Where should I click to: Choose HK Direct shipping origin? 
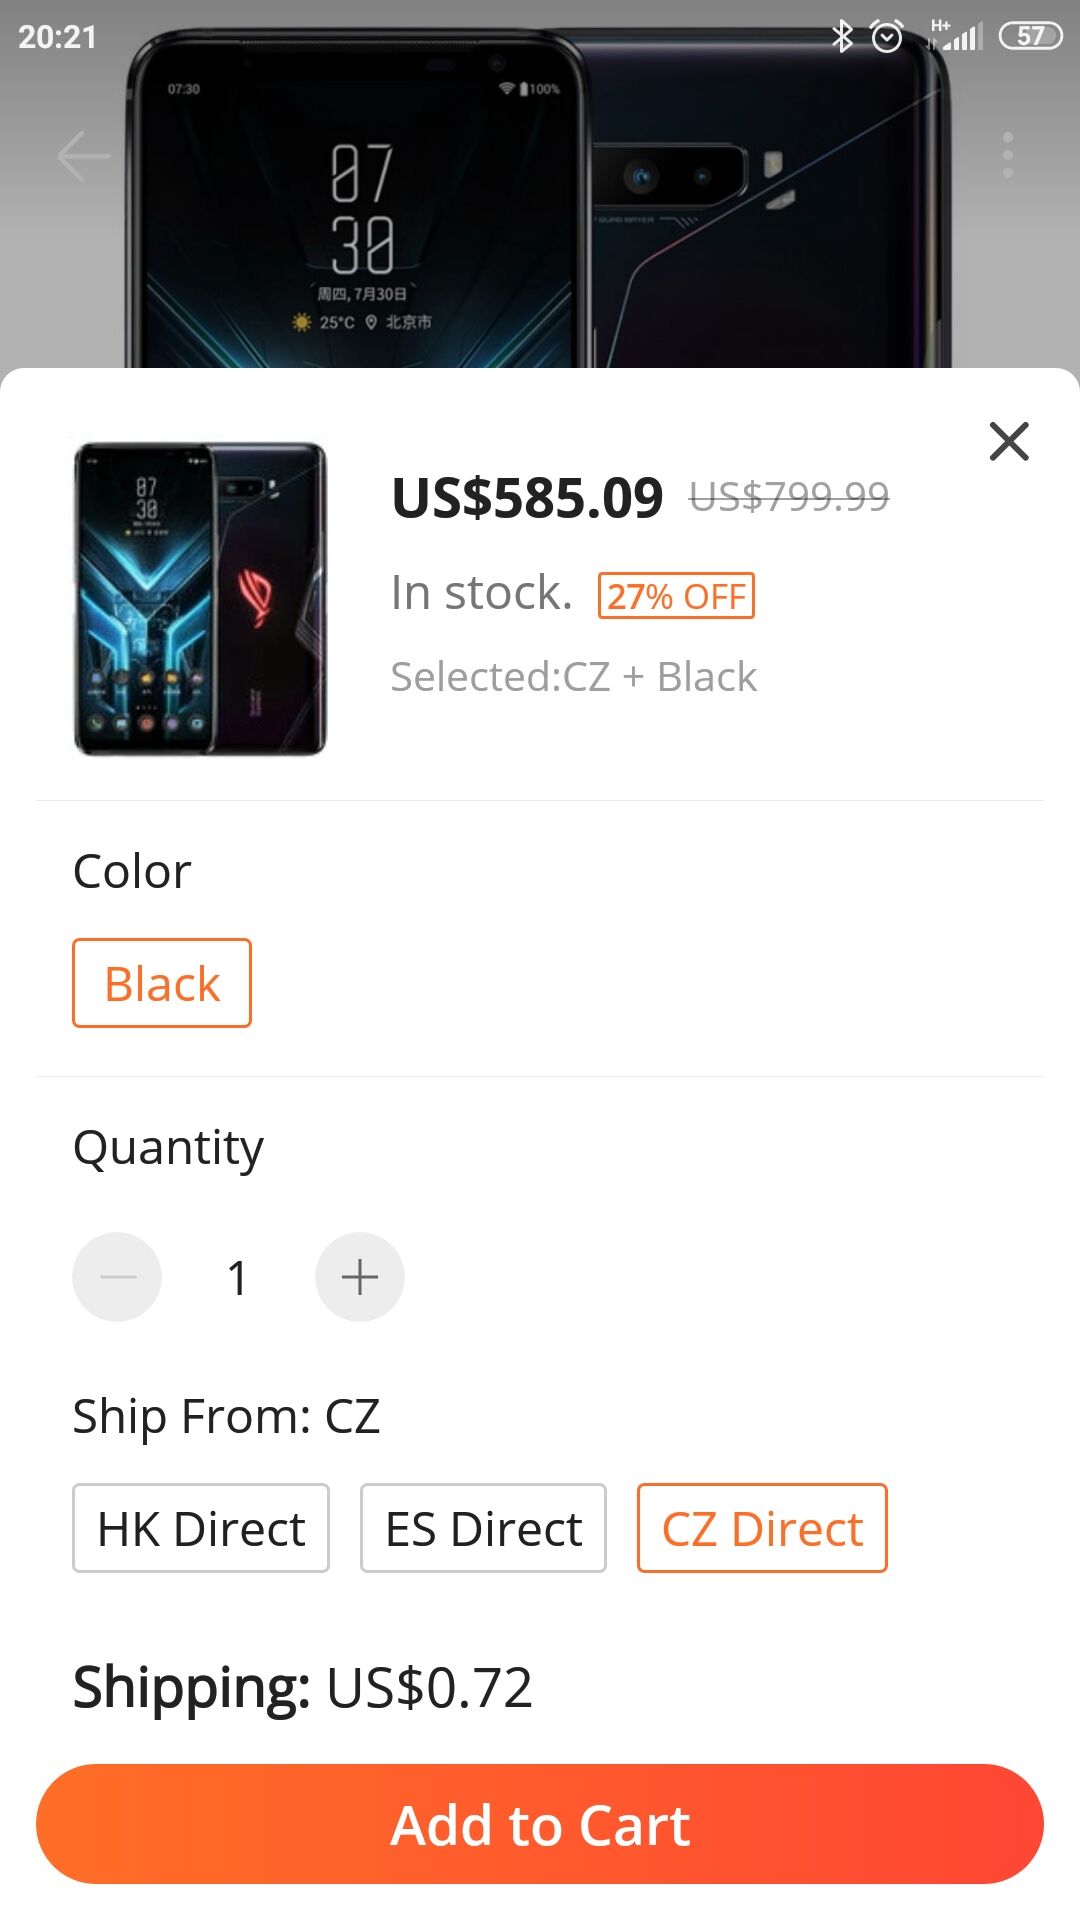point(201,1528)
